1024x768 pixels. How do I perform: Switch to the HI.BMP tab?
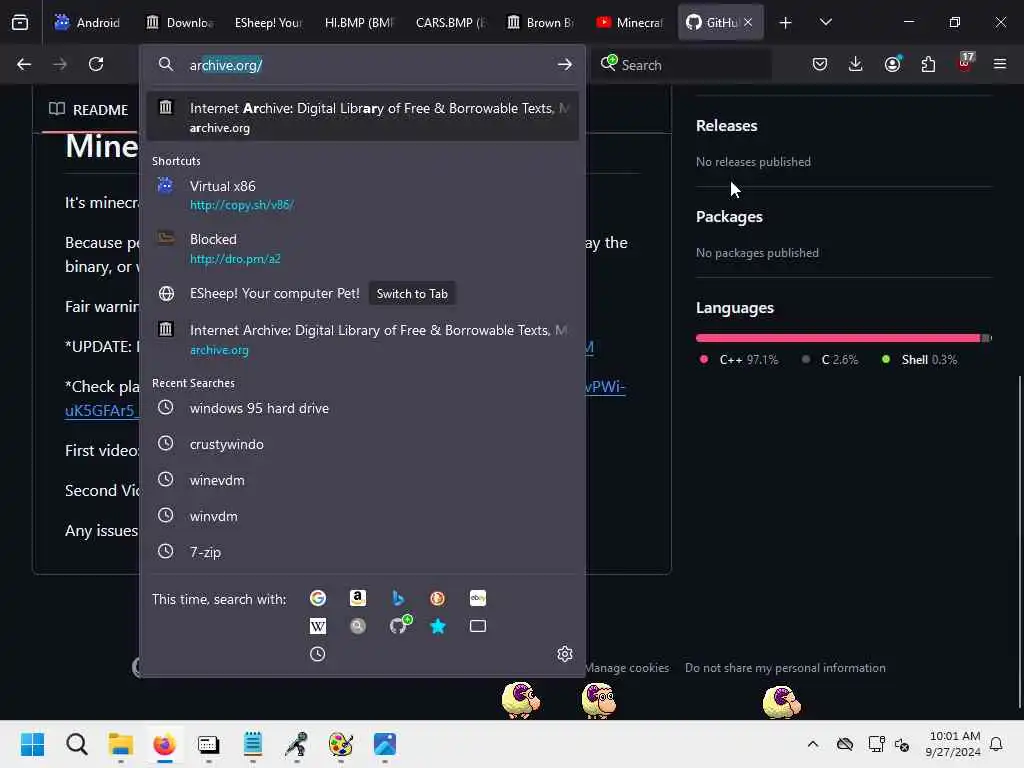359,22
